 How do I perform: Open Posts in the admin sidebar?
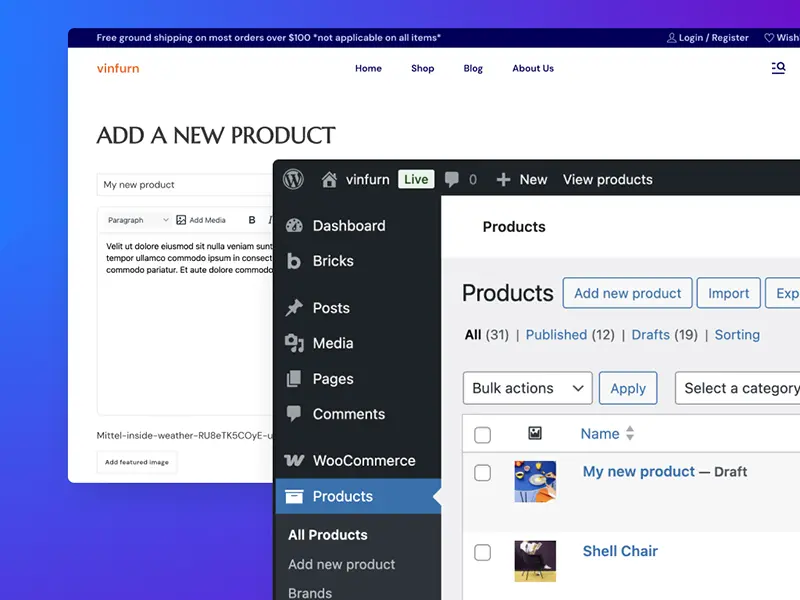[x=331, y=308]
